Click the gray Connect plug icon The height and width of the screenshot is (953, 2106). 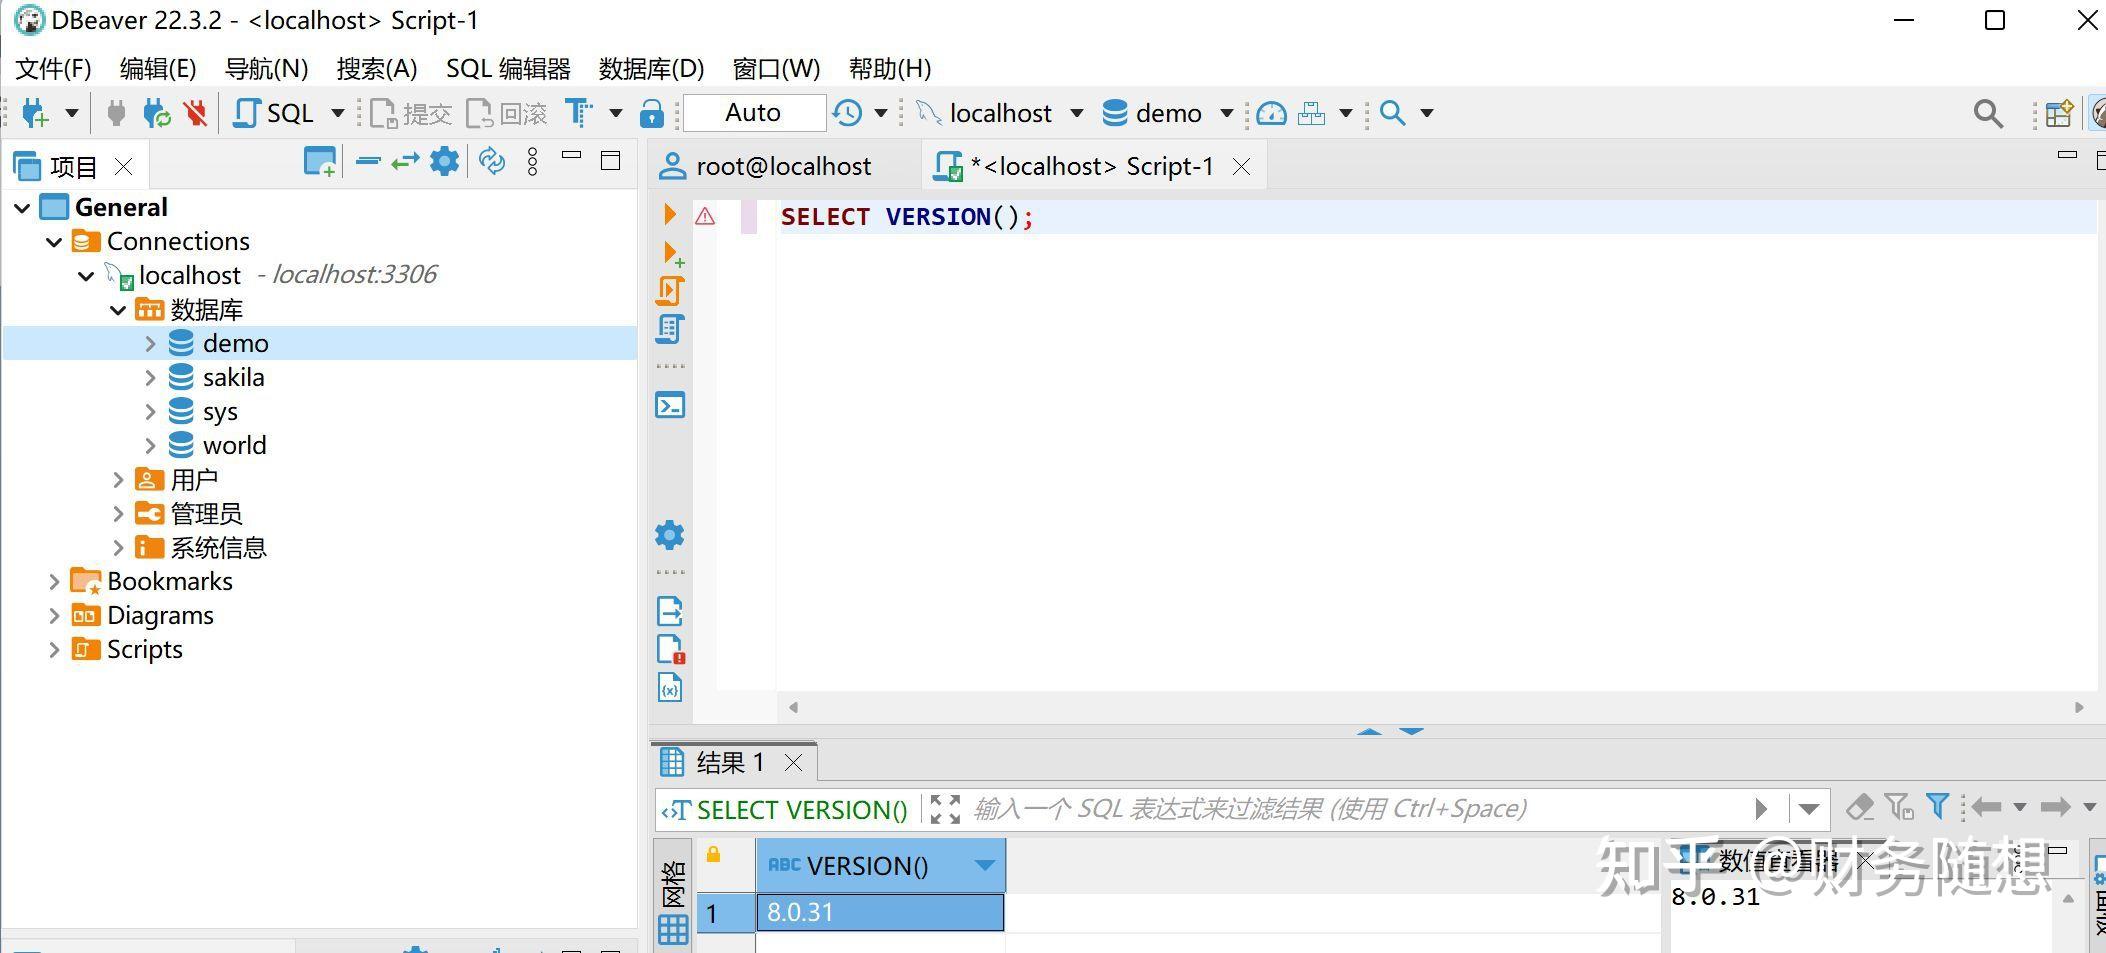116,113
